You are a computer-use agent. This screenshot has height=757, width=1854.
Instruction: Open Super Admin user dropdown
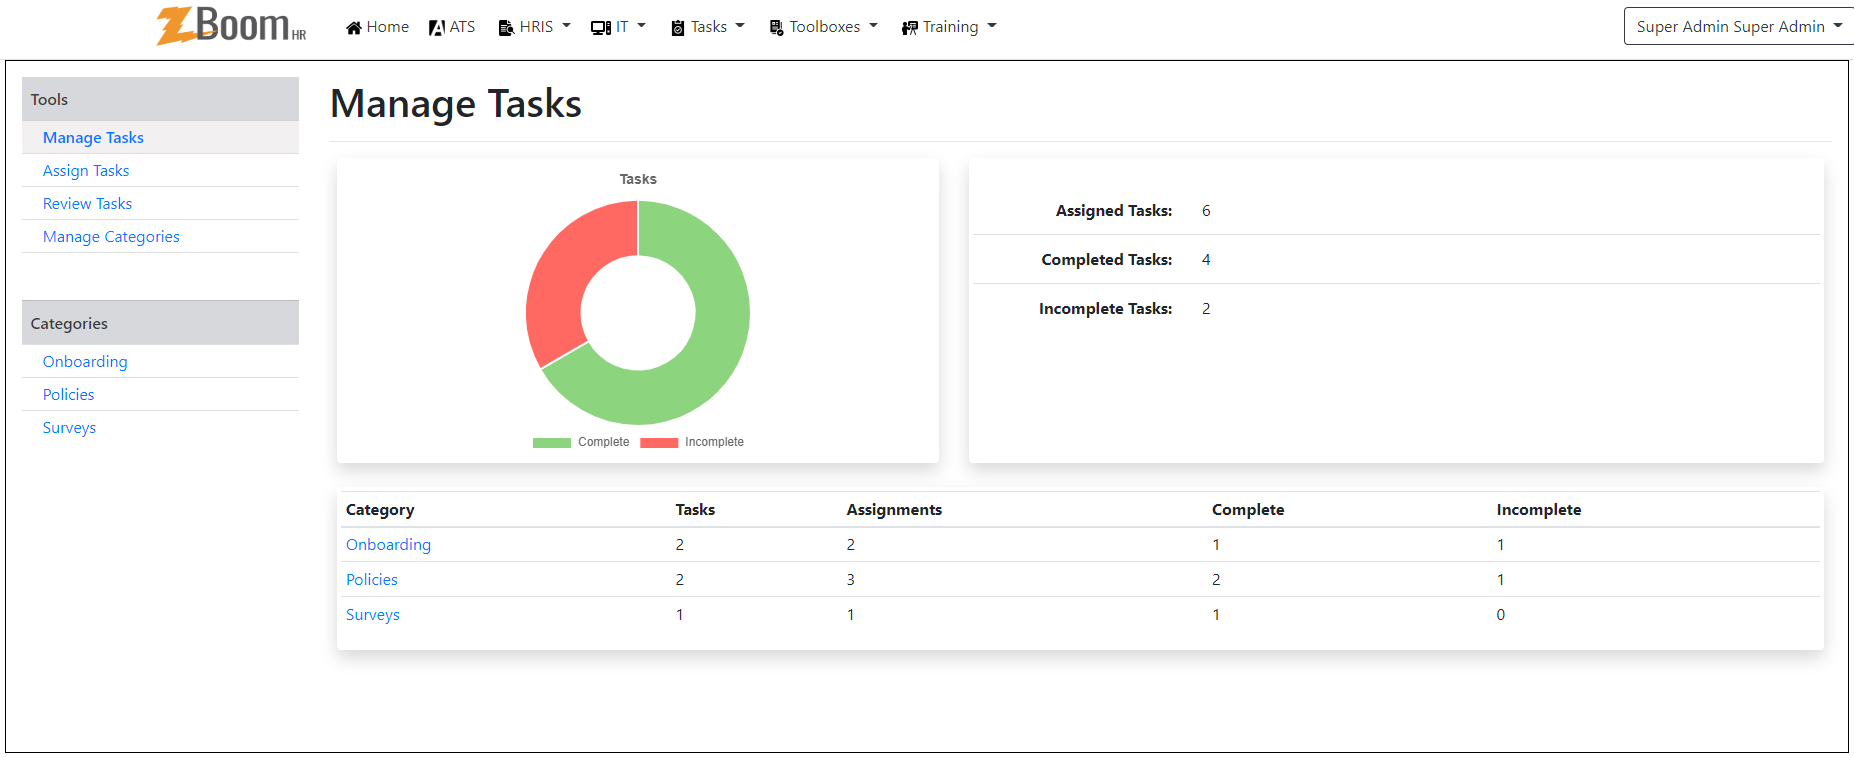[1738, 26]
